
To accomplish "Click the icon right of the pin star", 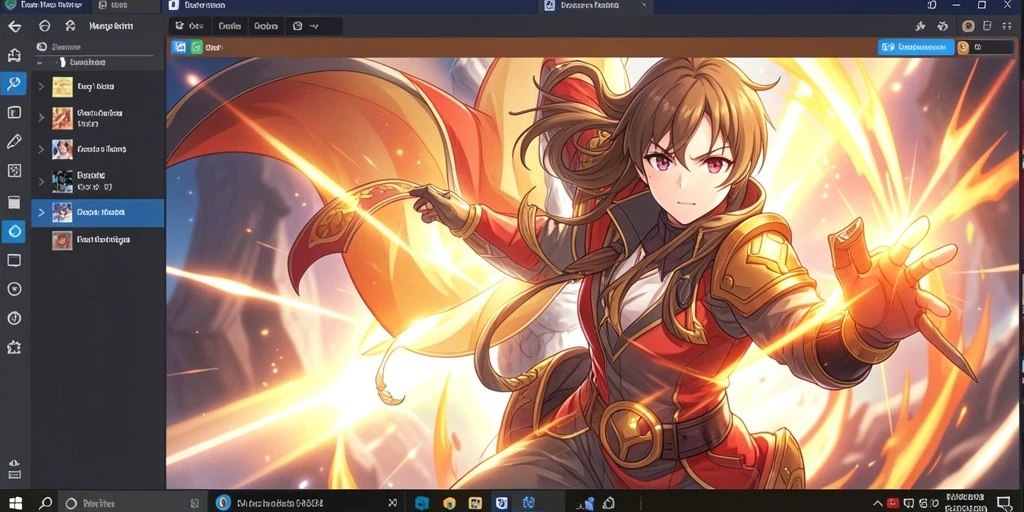I will pyautogui.click(x=942, y=26).
